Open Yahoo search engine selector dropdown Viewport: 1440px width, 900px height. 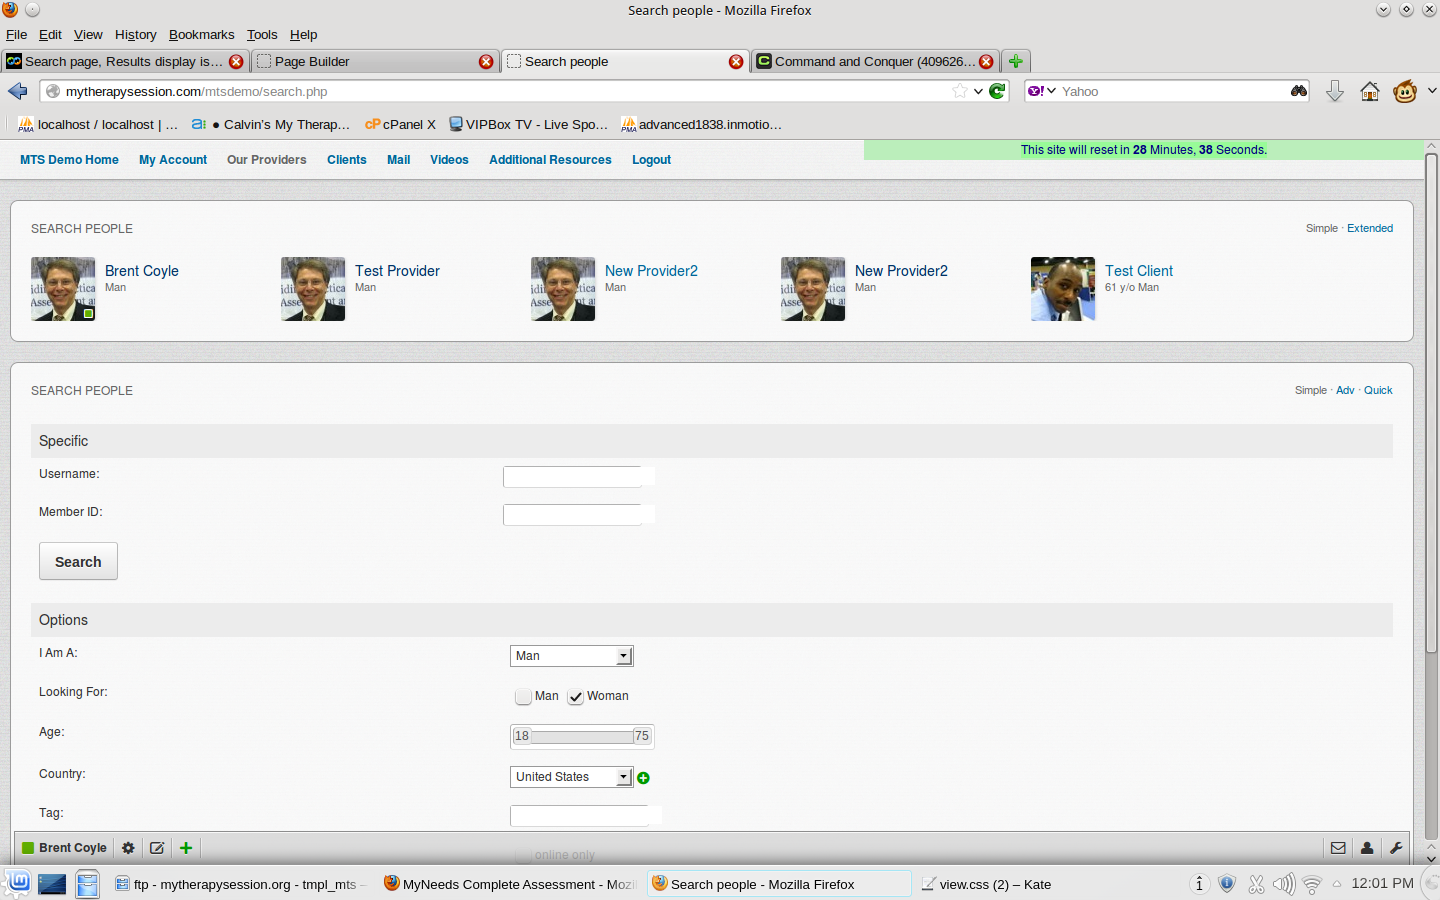(x=1041, y=91)
